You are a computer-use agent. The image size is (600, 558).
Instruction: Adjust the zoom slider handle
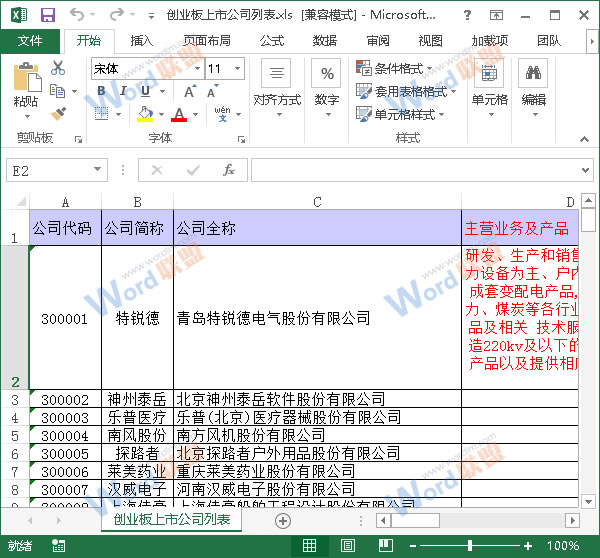click(x=470, y=546)
